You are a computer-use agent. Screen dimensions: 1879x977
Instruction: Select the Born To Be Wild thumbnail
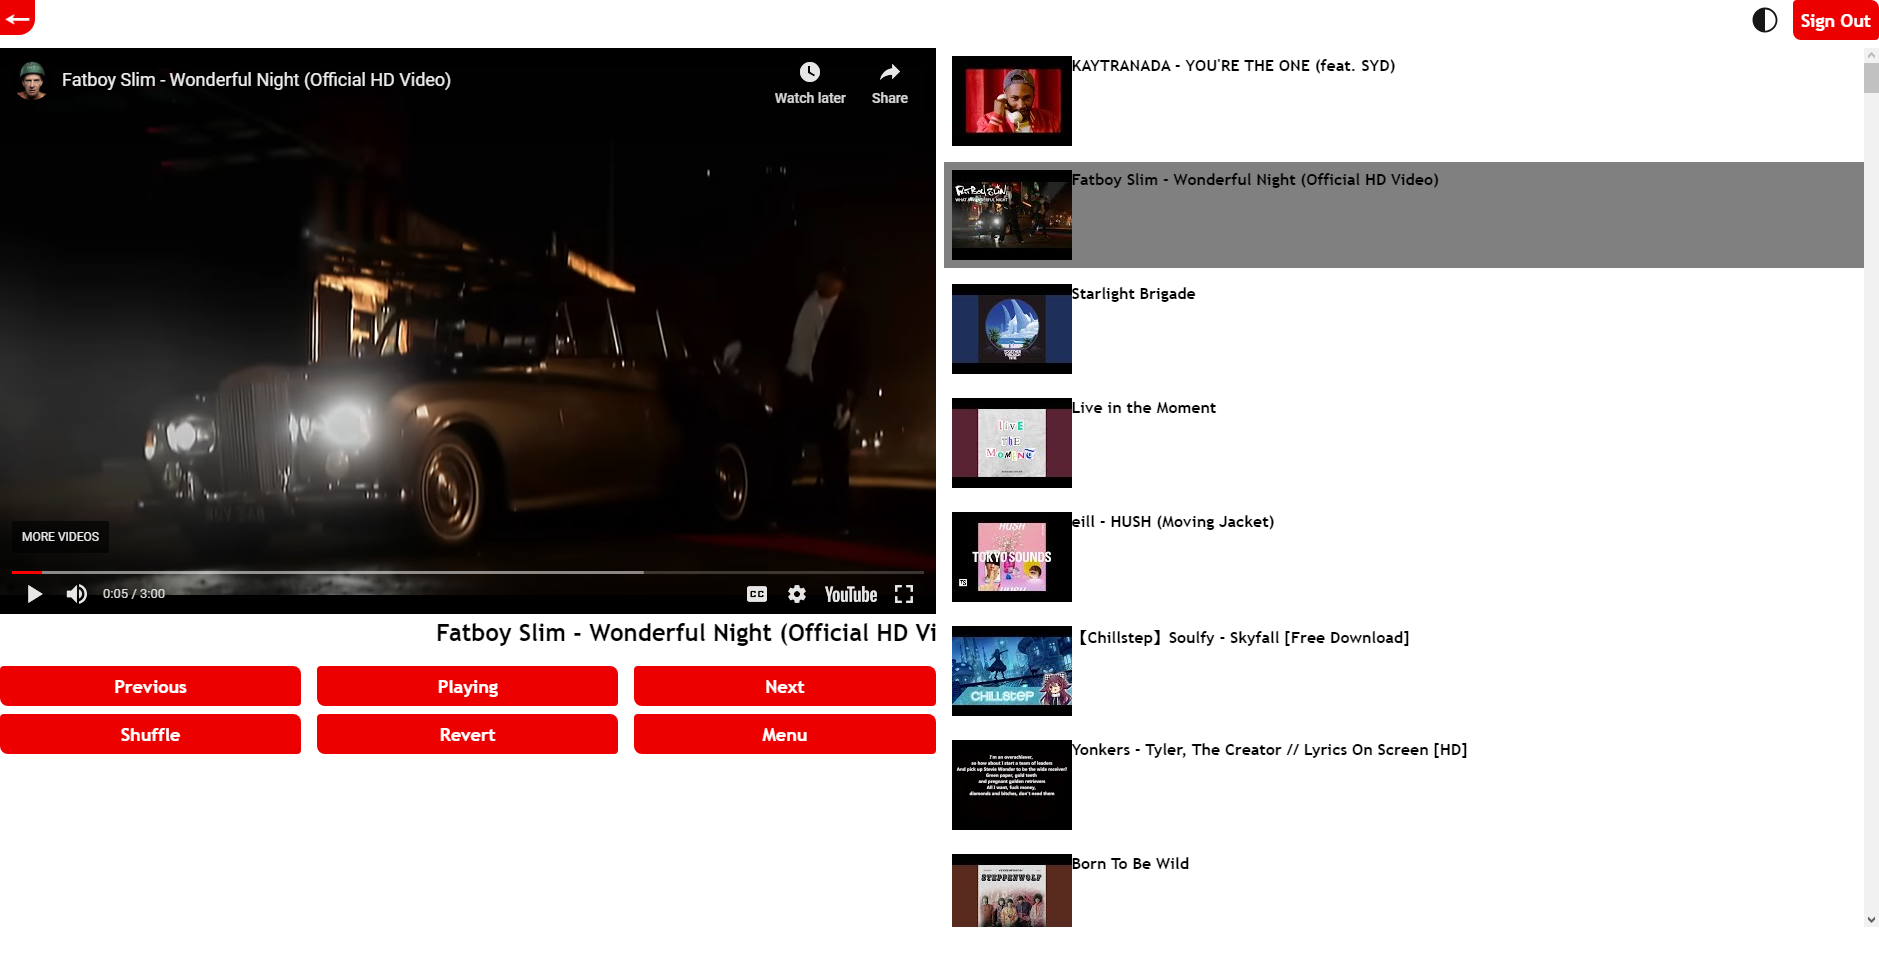(x=1012, y=890)
